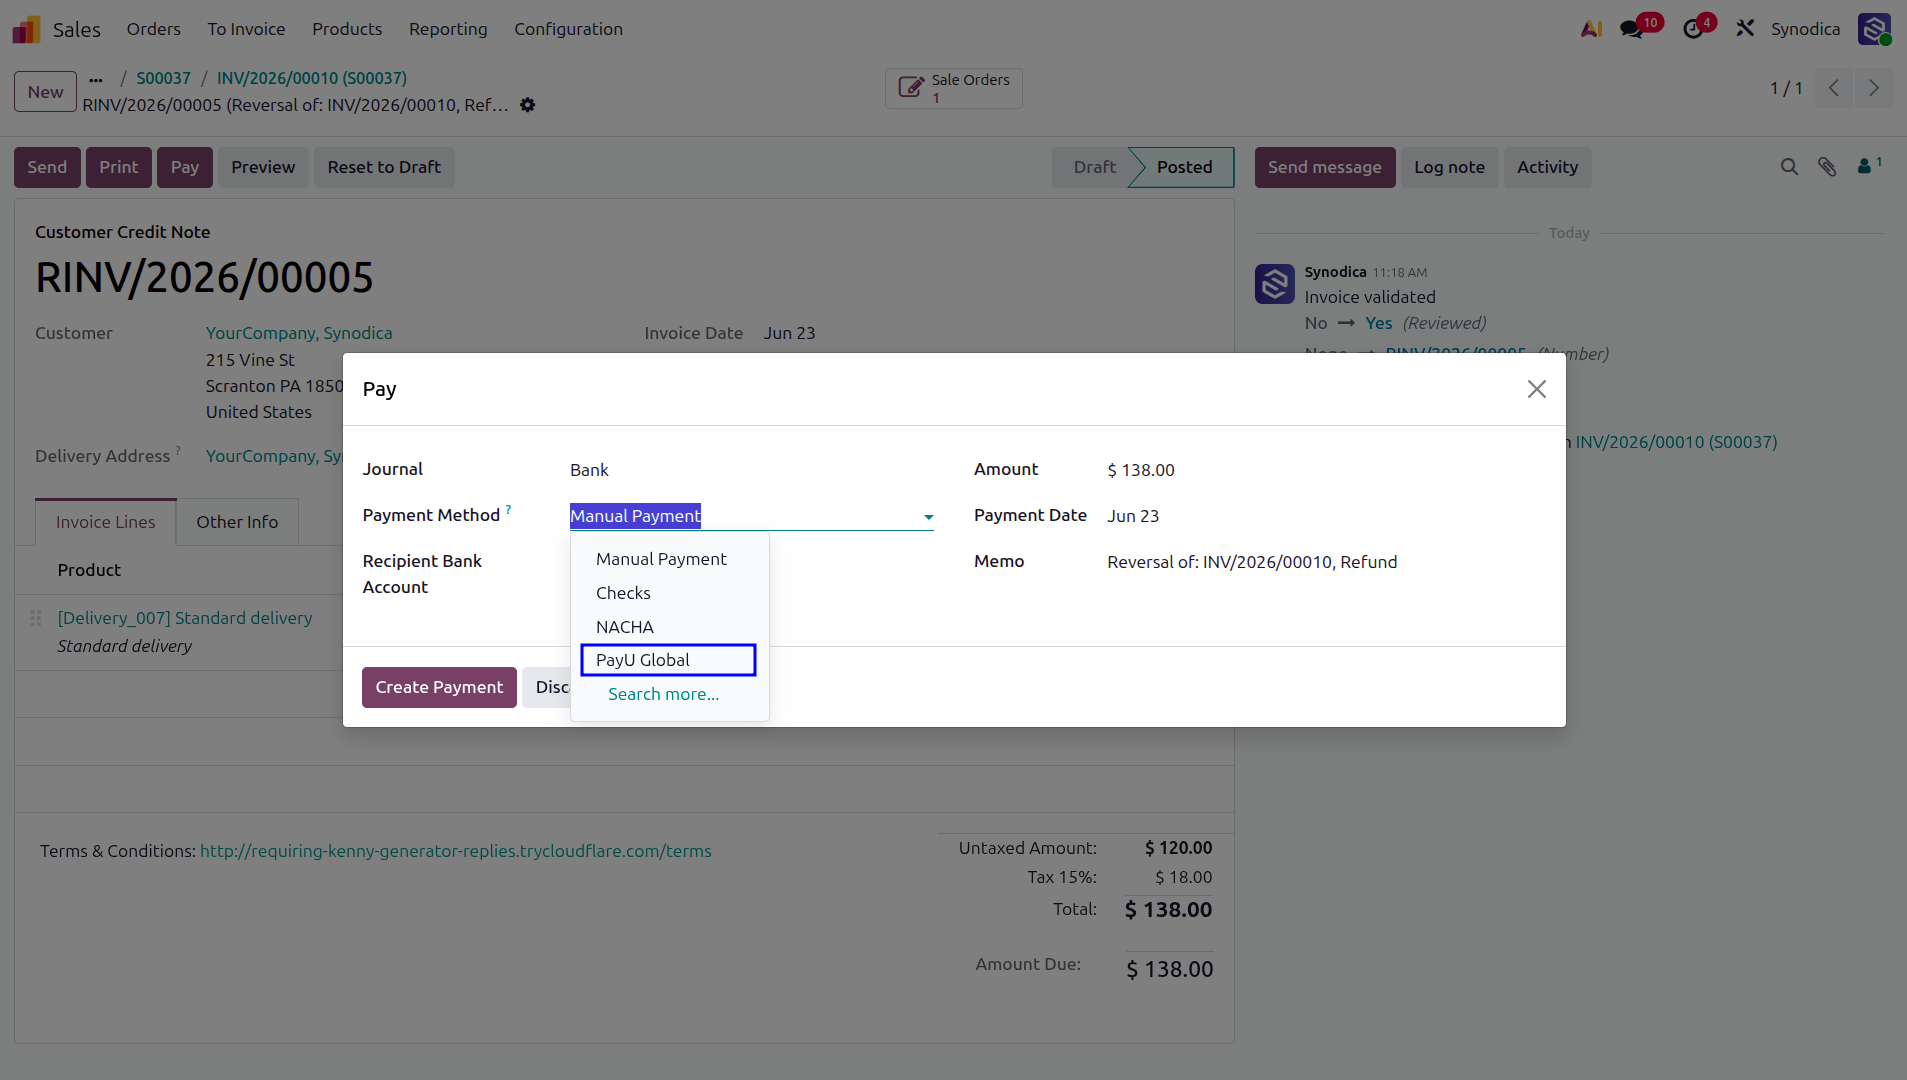1907x1080 pixels.
Task: Open the Sale Orders smart button
Action: point(953,88)
